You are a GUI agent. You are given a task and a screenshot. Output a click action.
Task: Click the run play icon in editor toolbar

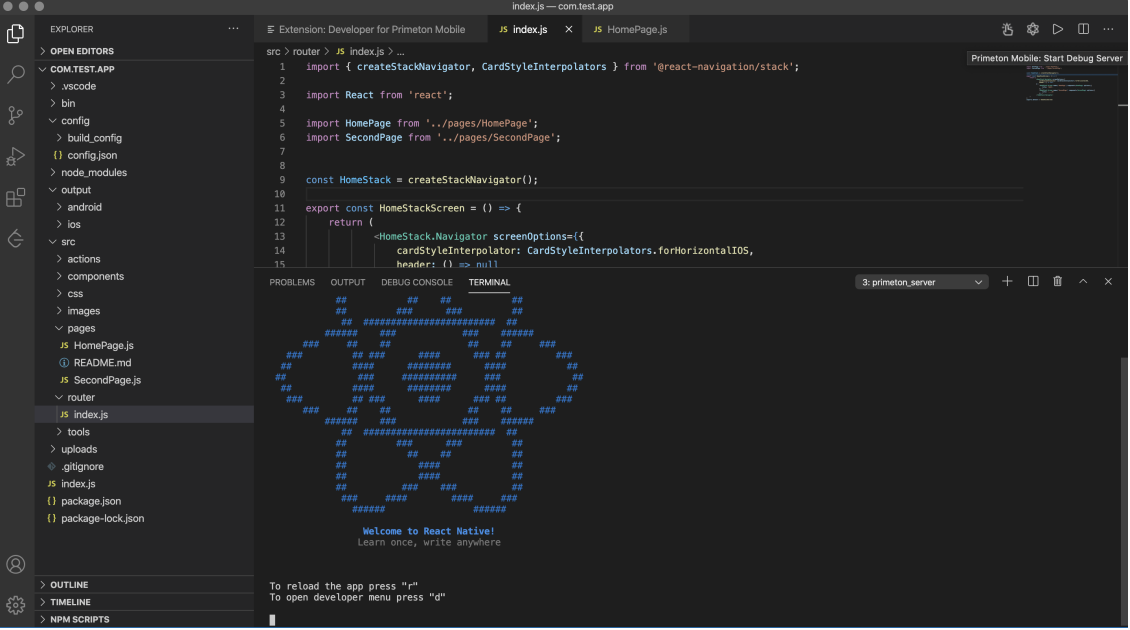1057,30
